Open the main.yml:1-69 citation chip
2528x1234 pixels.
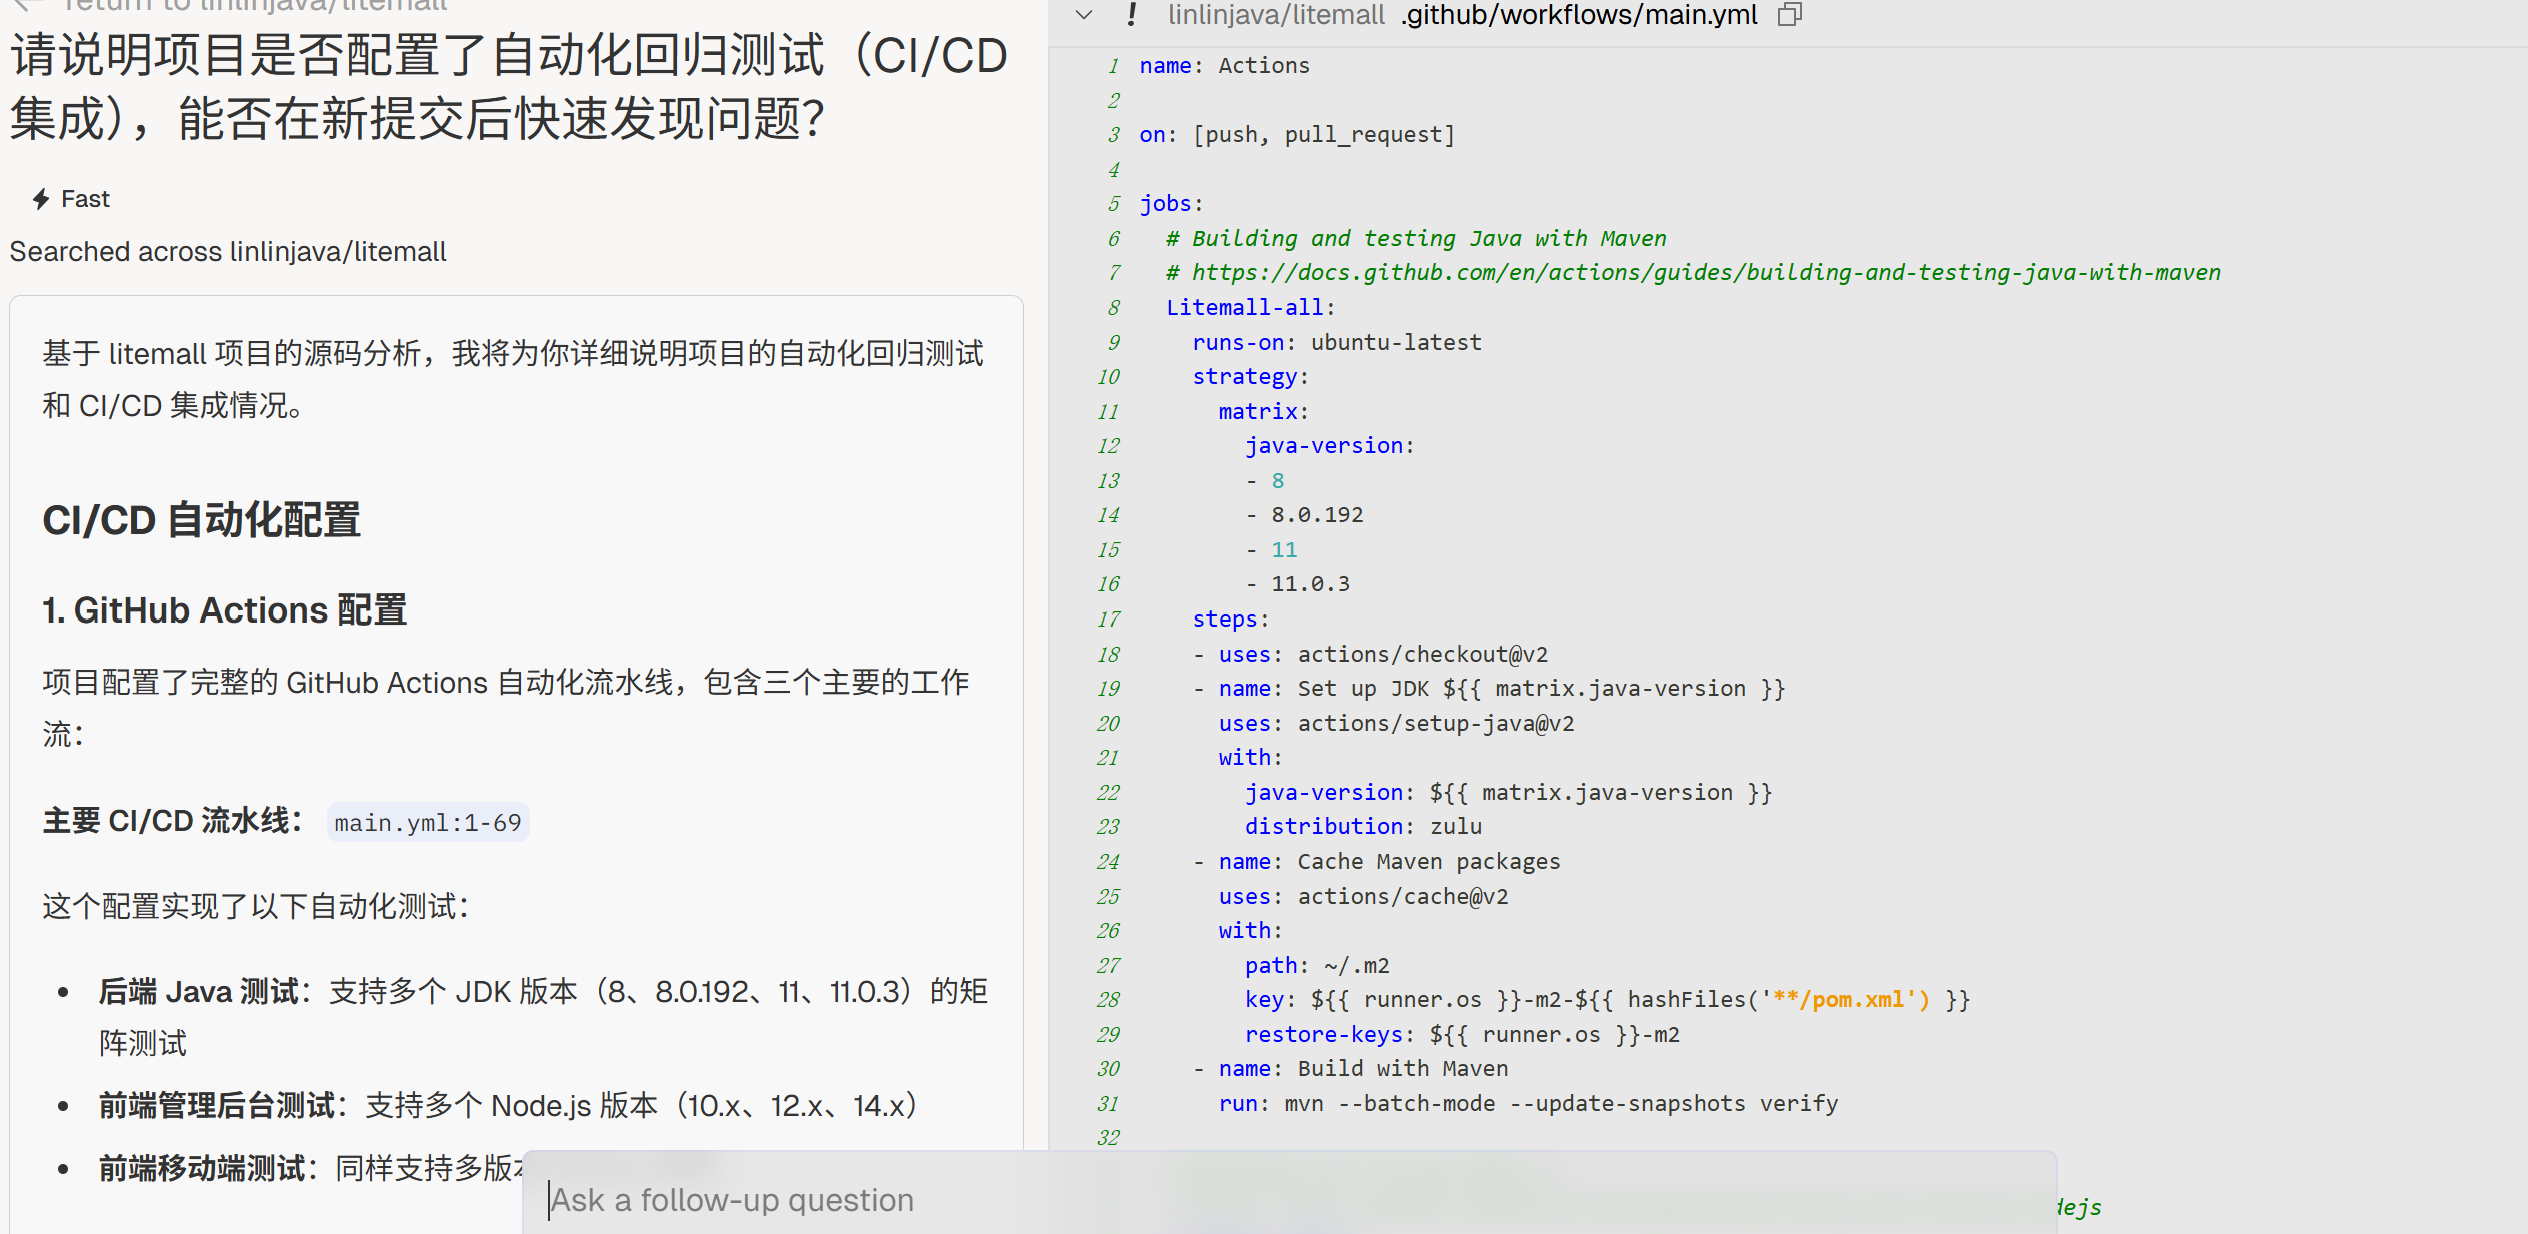[428, 822]
